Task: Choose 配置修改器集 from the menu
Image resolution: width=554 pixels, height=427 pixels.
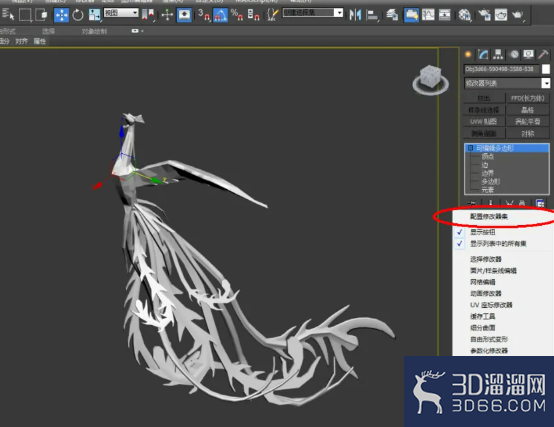Action: coord(489,216)
